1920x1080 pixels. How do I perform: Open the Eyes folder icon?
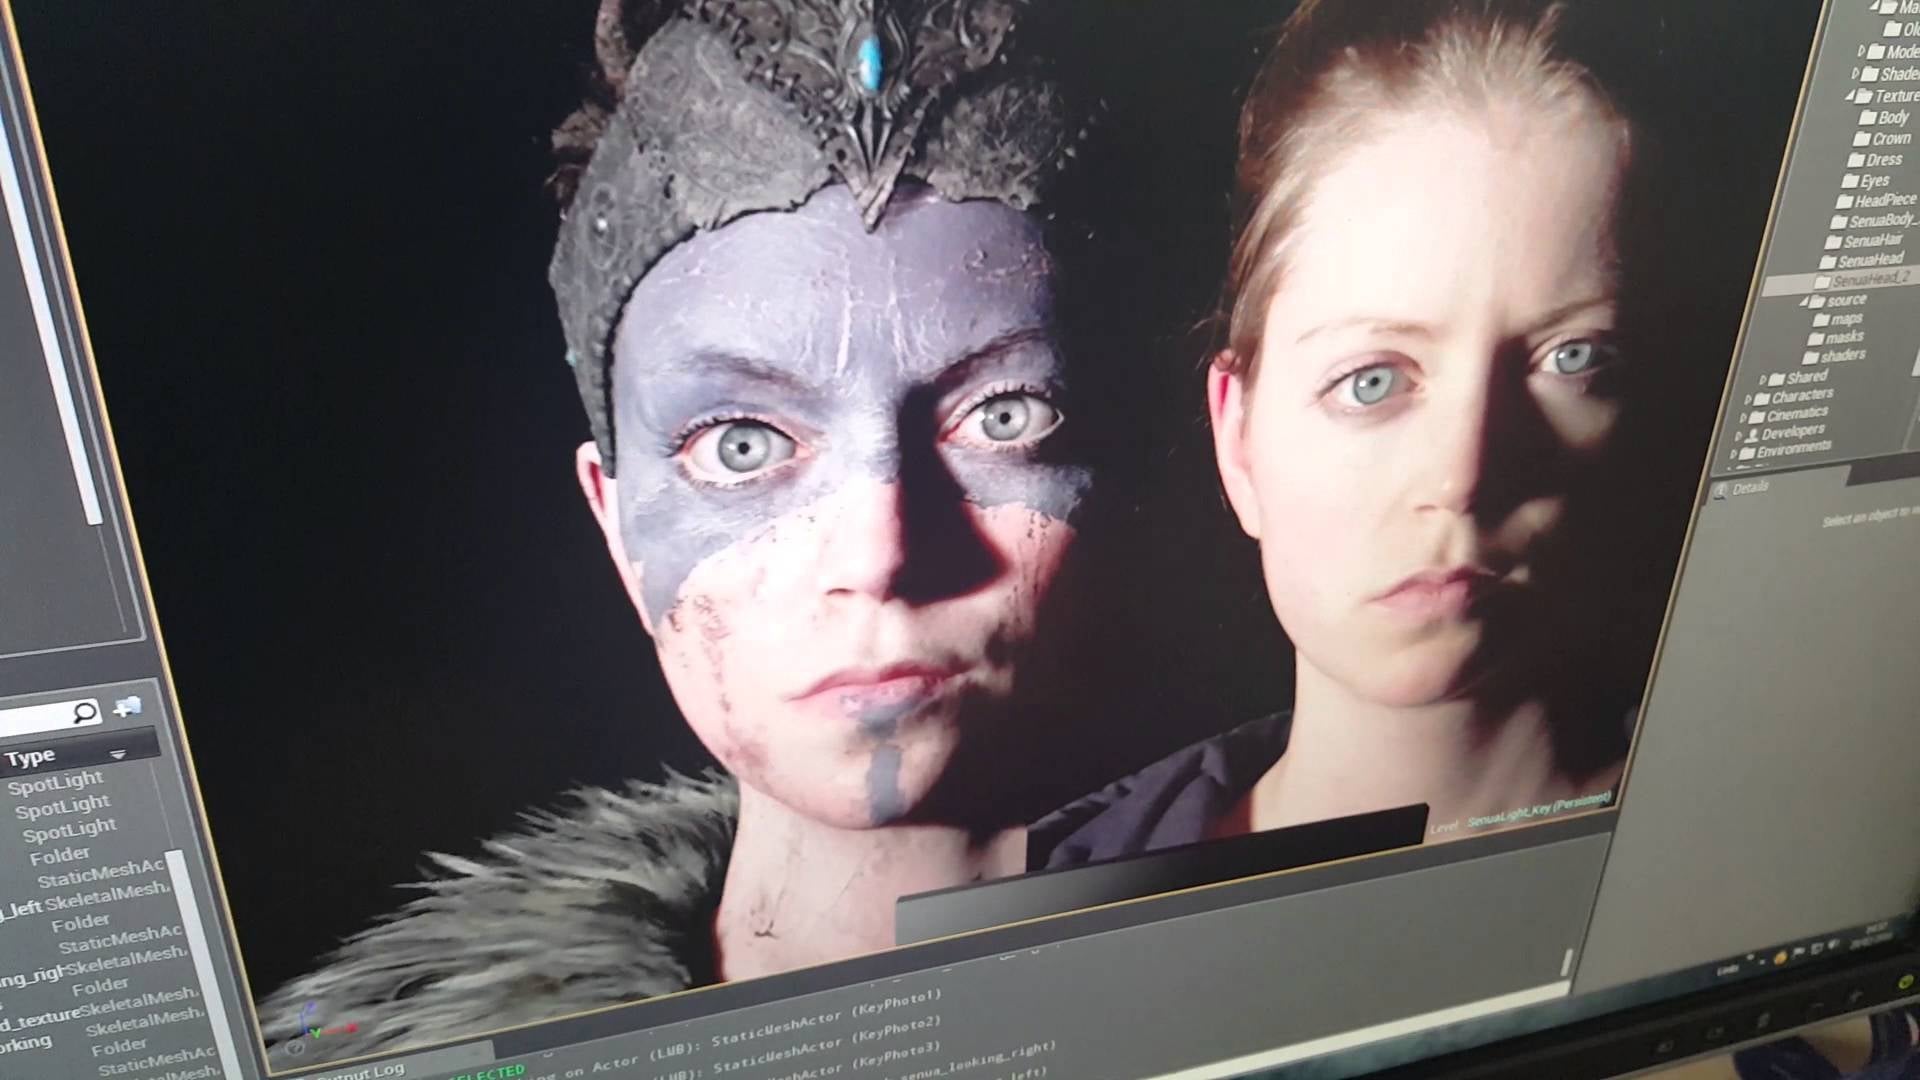1851,182
